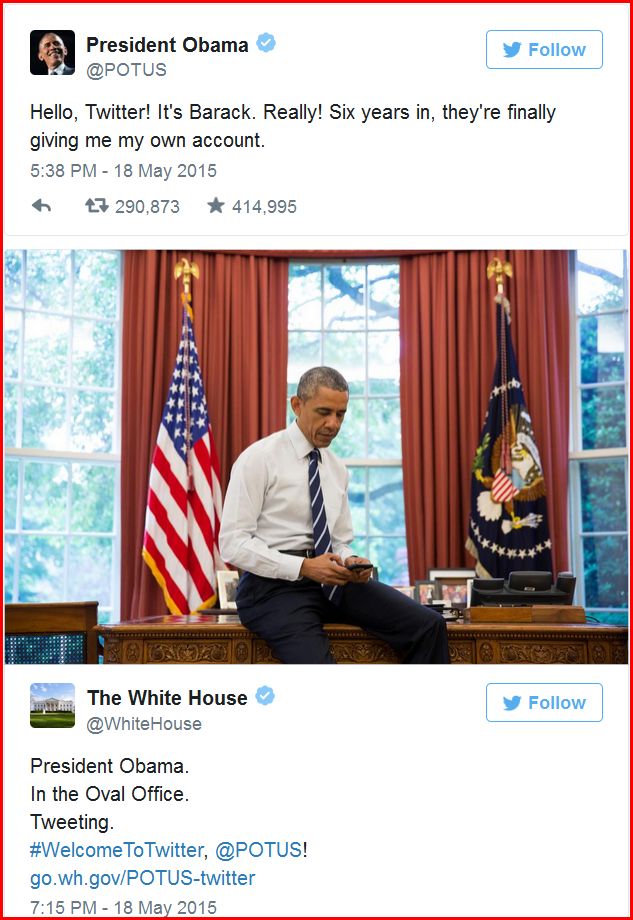
Task: View the Oval Office photo of Obama
Action: tap(316, 457)
